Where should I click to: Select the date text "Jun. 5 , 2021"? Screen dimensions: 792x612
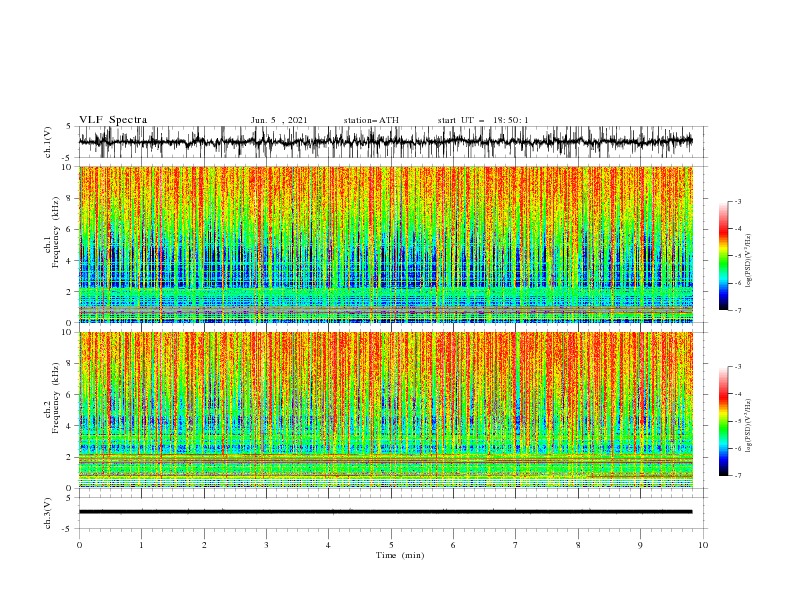(279, 120)
